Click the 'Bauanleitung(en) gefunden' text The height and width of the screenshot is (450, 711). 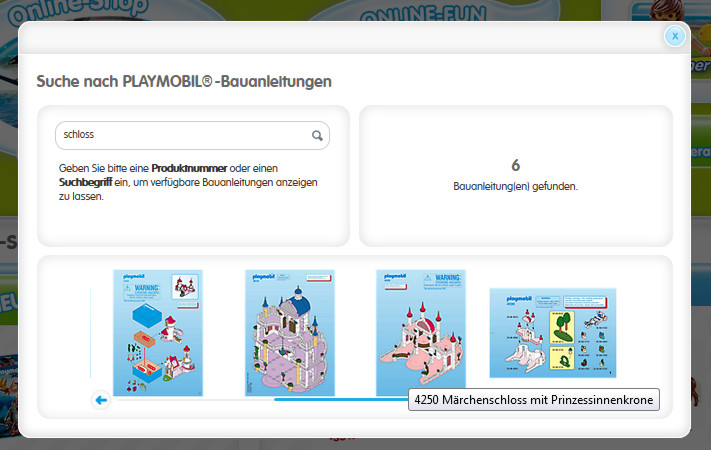(515, 186)
